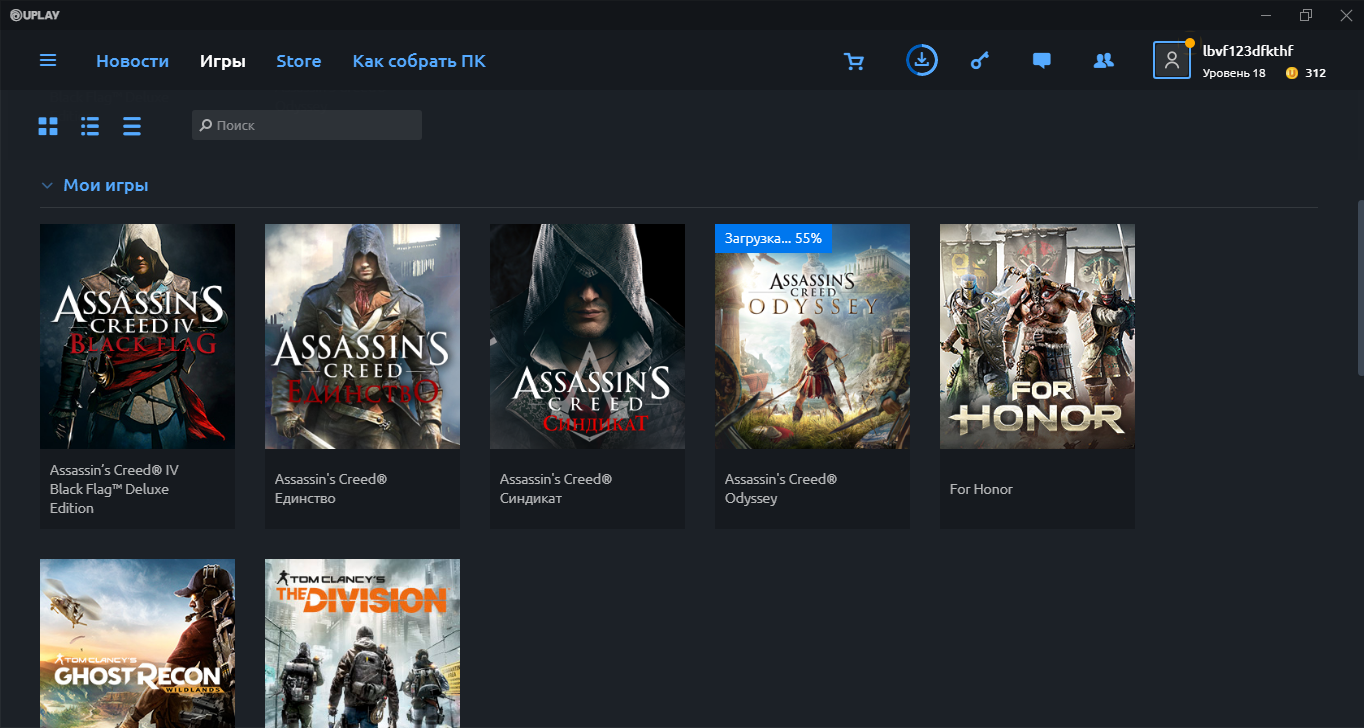Open the For Honor cover
The width and height of the screenshot is (1364, 728).
click(x=1037, y=336)
